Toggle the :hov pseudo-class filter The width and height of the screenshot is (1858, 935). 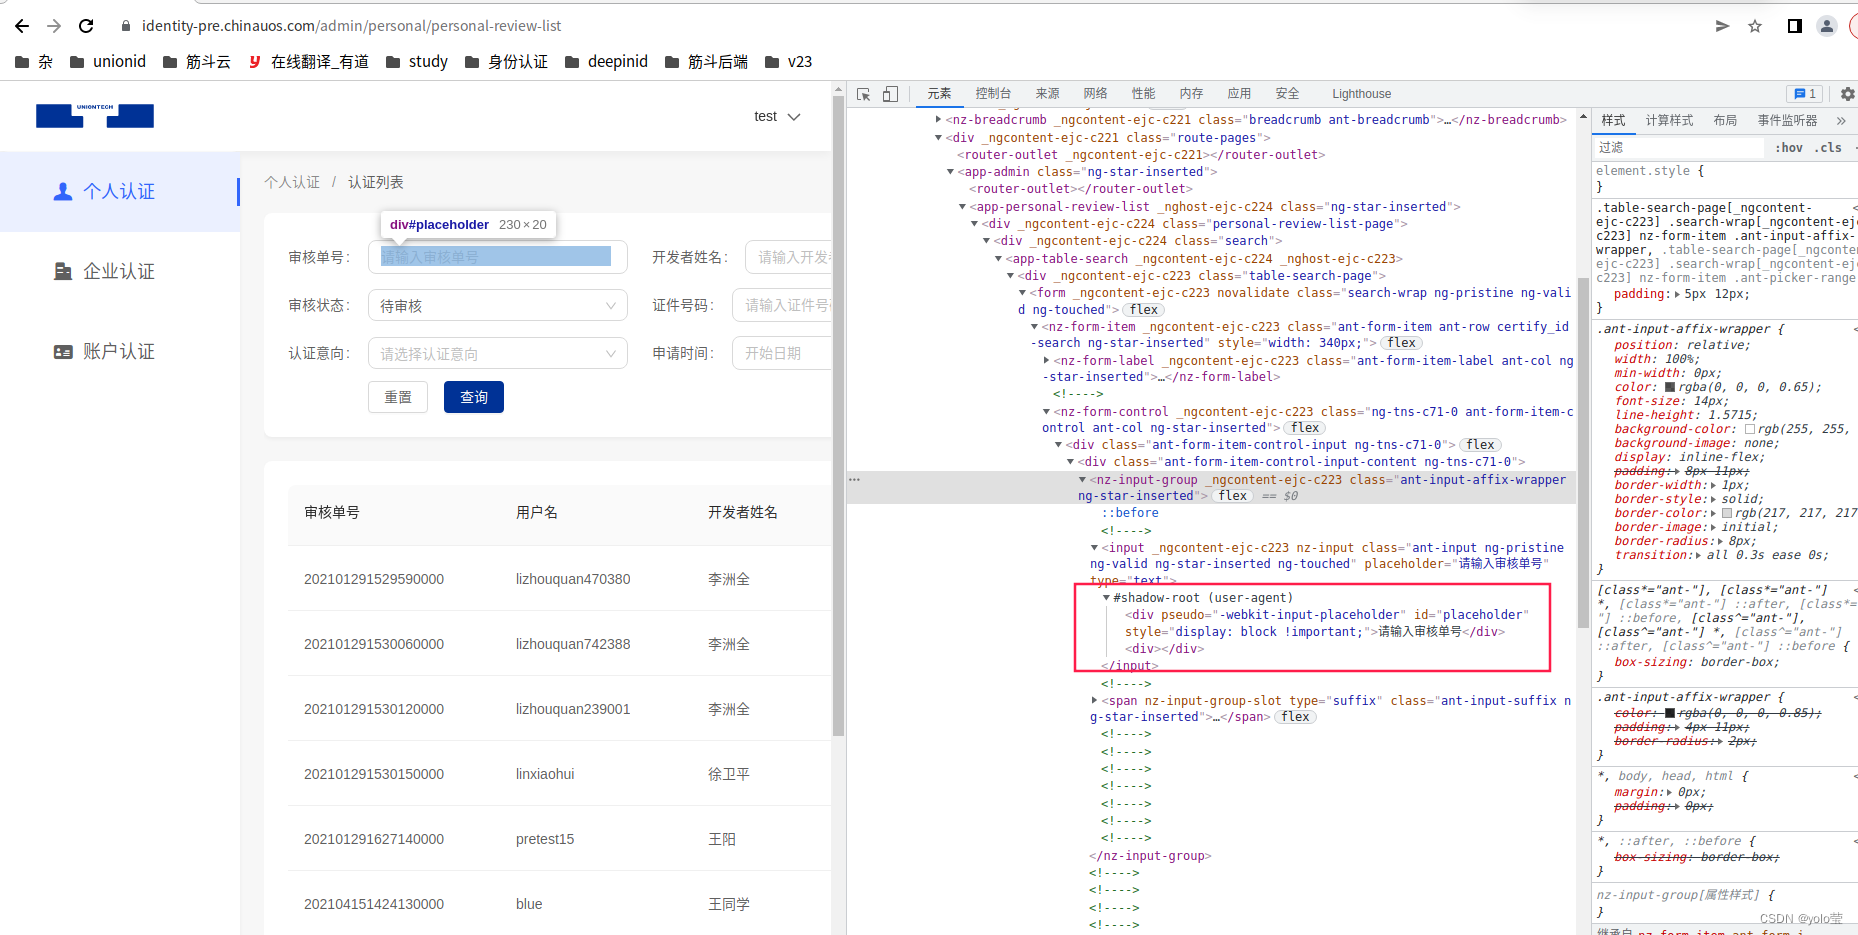point(1788,146)
